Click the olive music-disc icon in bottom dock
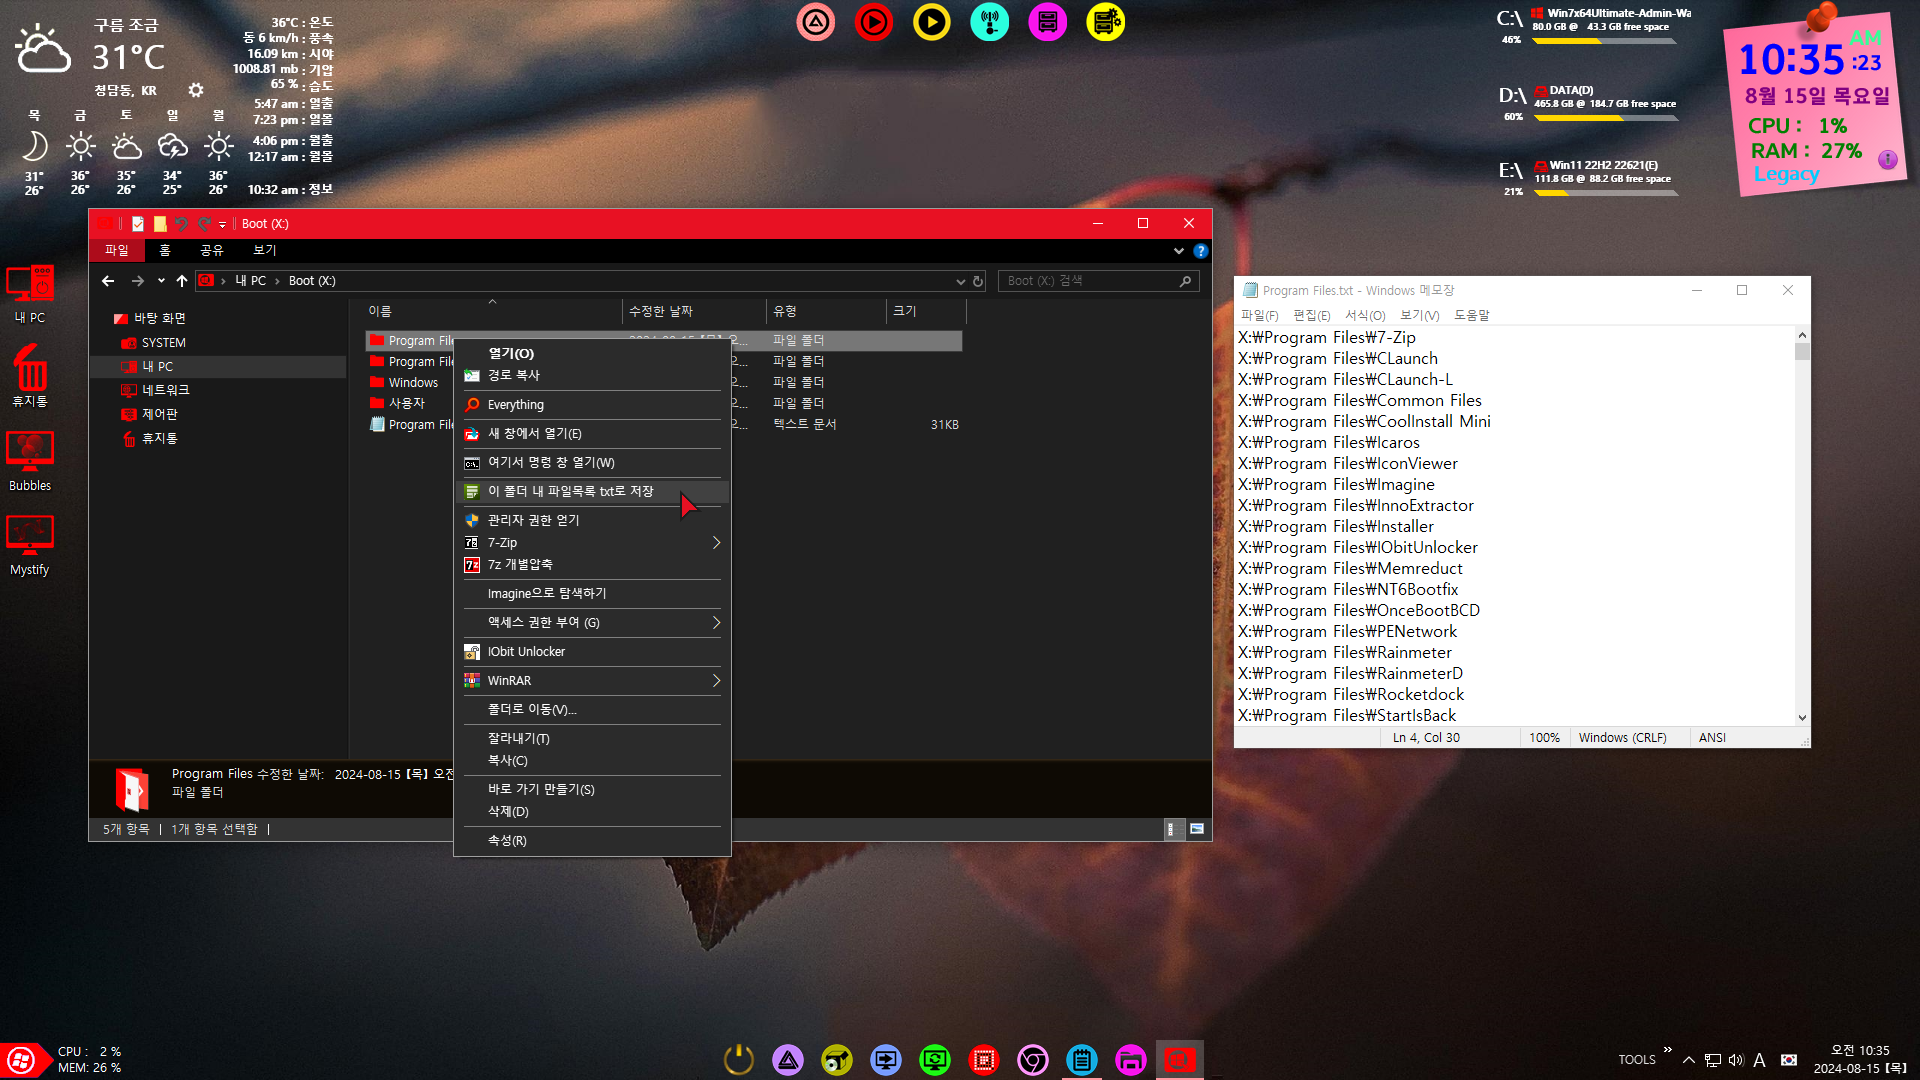Screen dimensions: 1920x1080 pyautogui.click(x=837, y=1059)
